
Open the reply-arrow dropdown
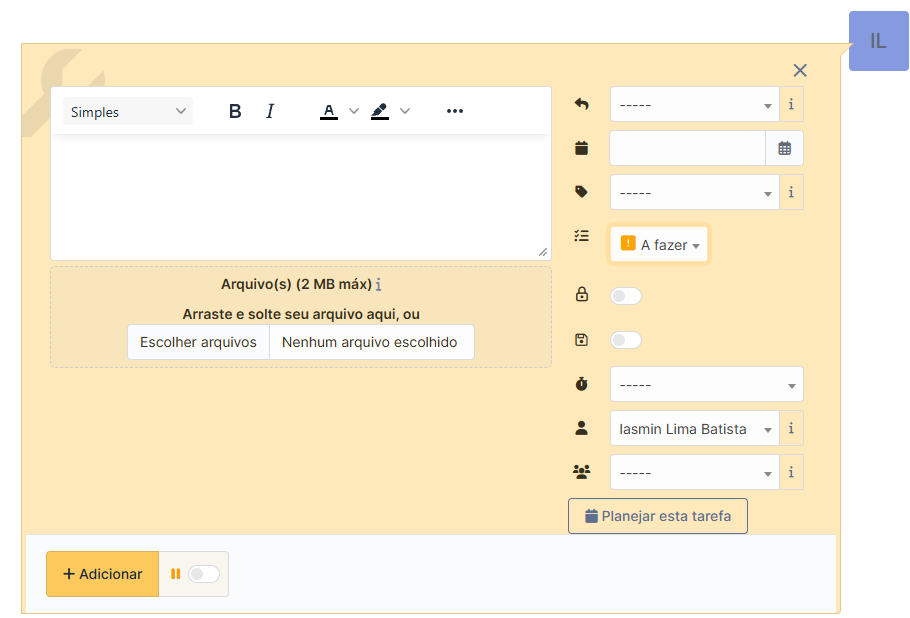tap(695, 104)
